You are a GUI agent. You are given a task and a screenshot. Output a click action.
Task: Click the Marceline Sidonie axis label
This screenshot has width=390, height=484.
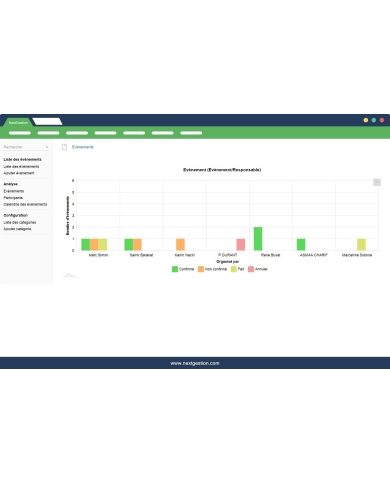(357, 255)
